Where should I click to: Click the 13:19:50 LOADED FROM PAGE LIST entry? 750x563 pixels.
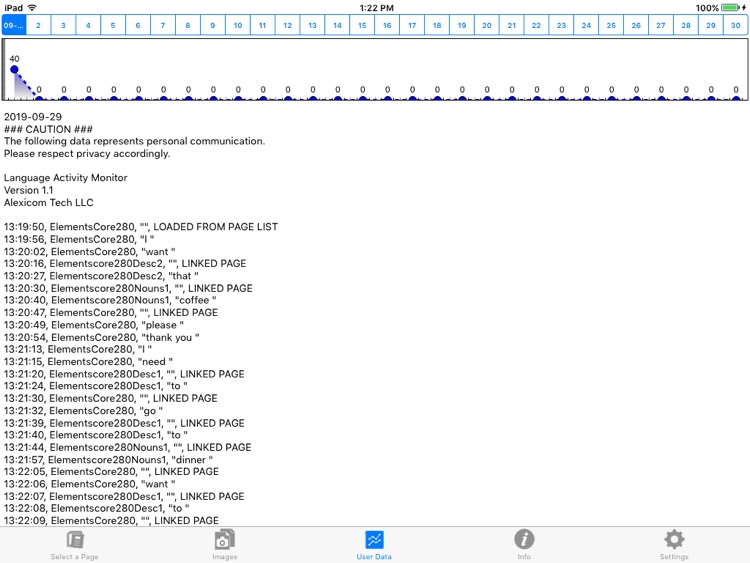click(141, 227)
